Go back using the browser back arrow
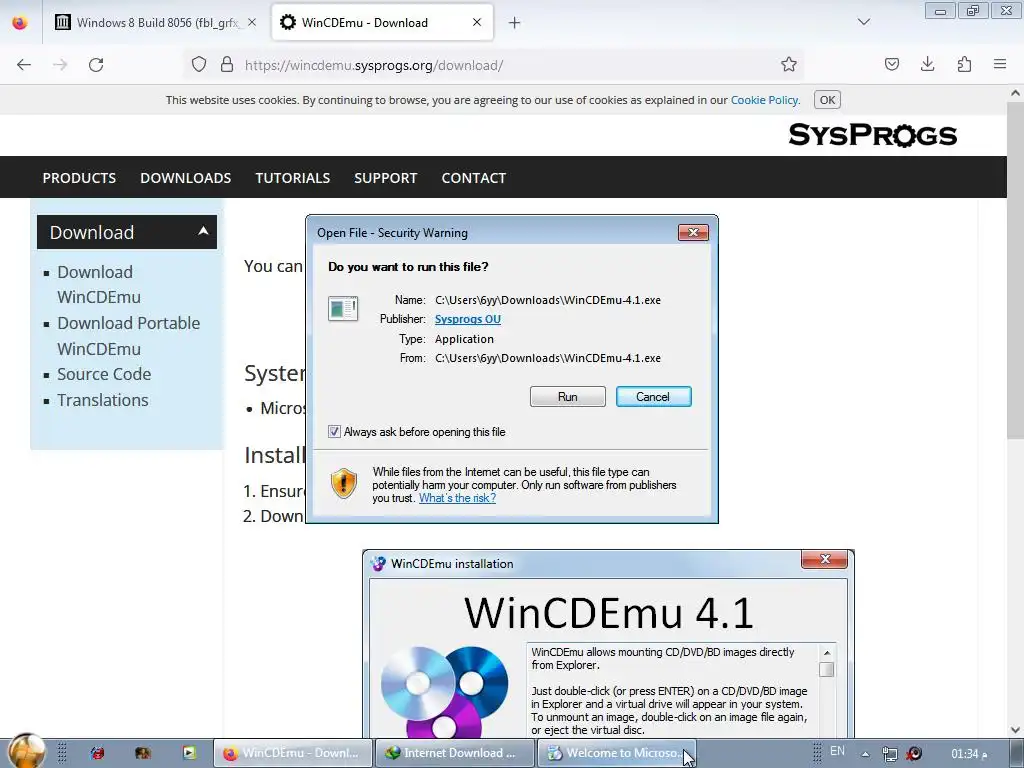The height and width of the screenshot is (768, 1024). [24, 65]
